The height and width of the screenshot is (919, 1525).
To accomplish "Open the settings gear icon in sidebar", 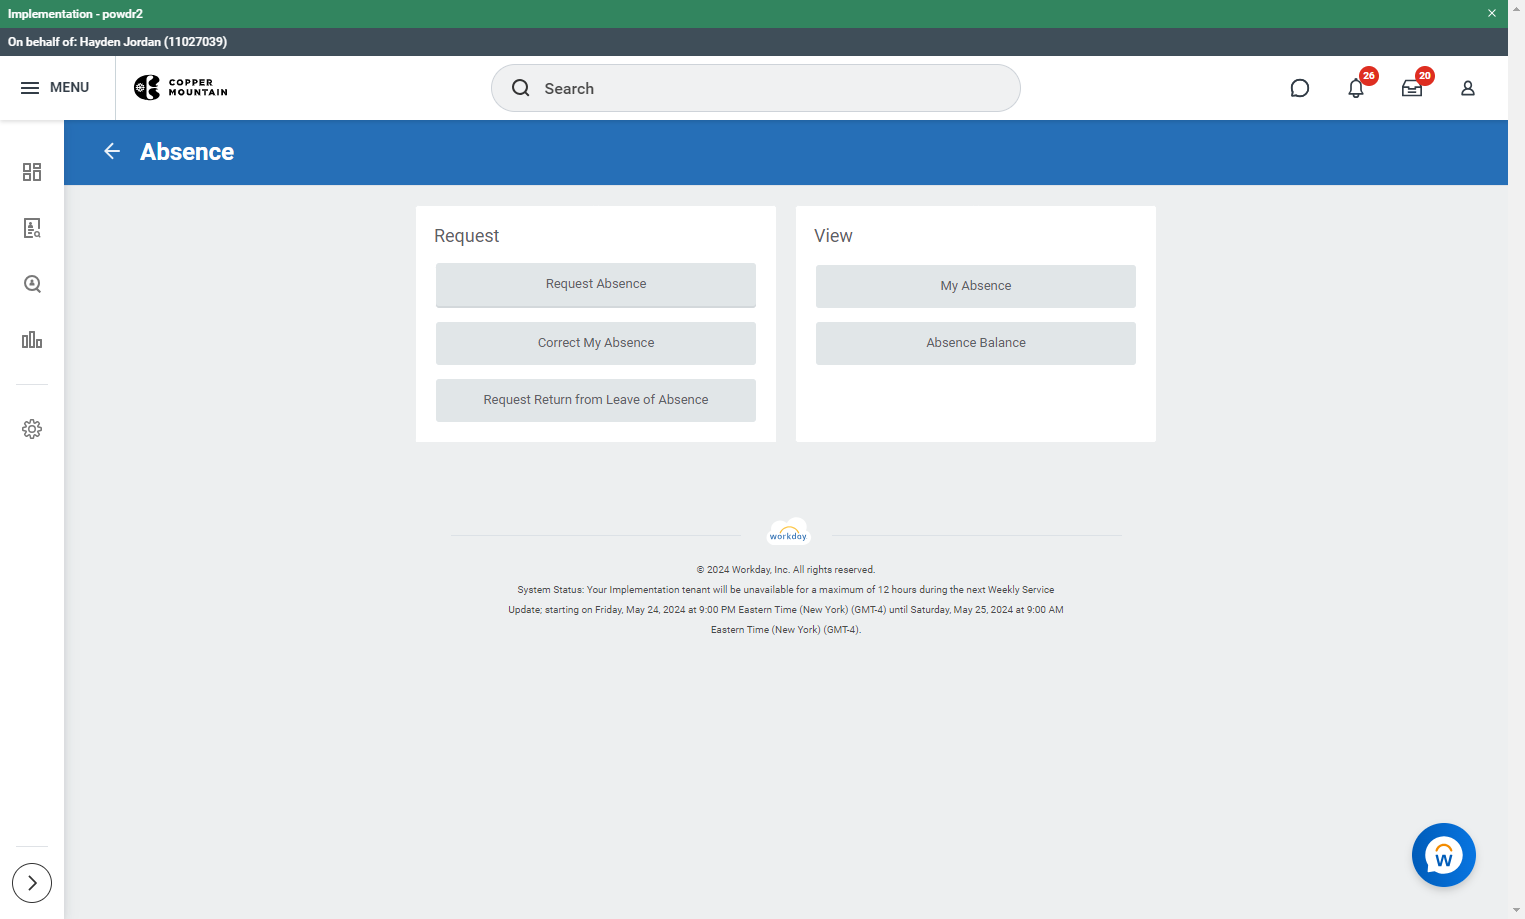I will tap(32, 429).
